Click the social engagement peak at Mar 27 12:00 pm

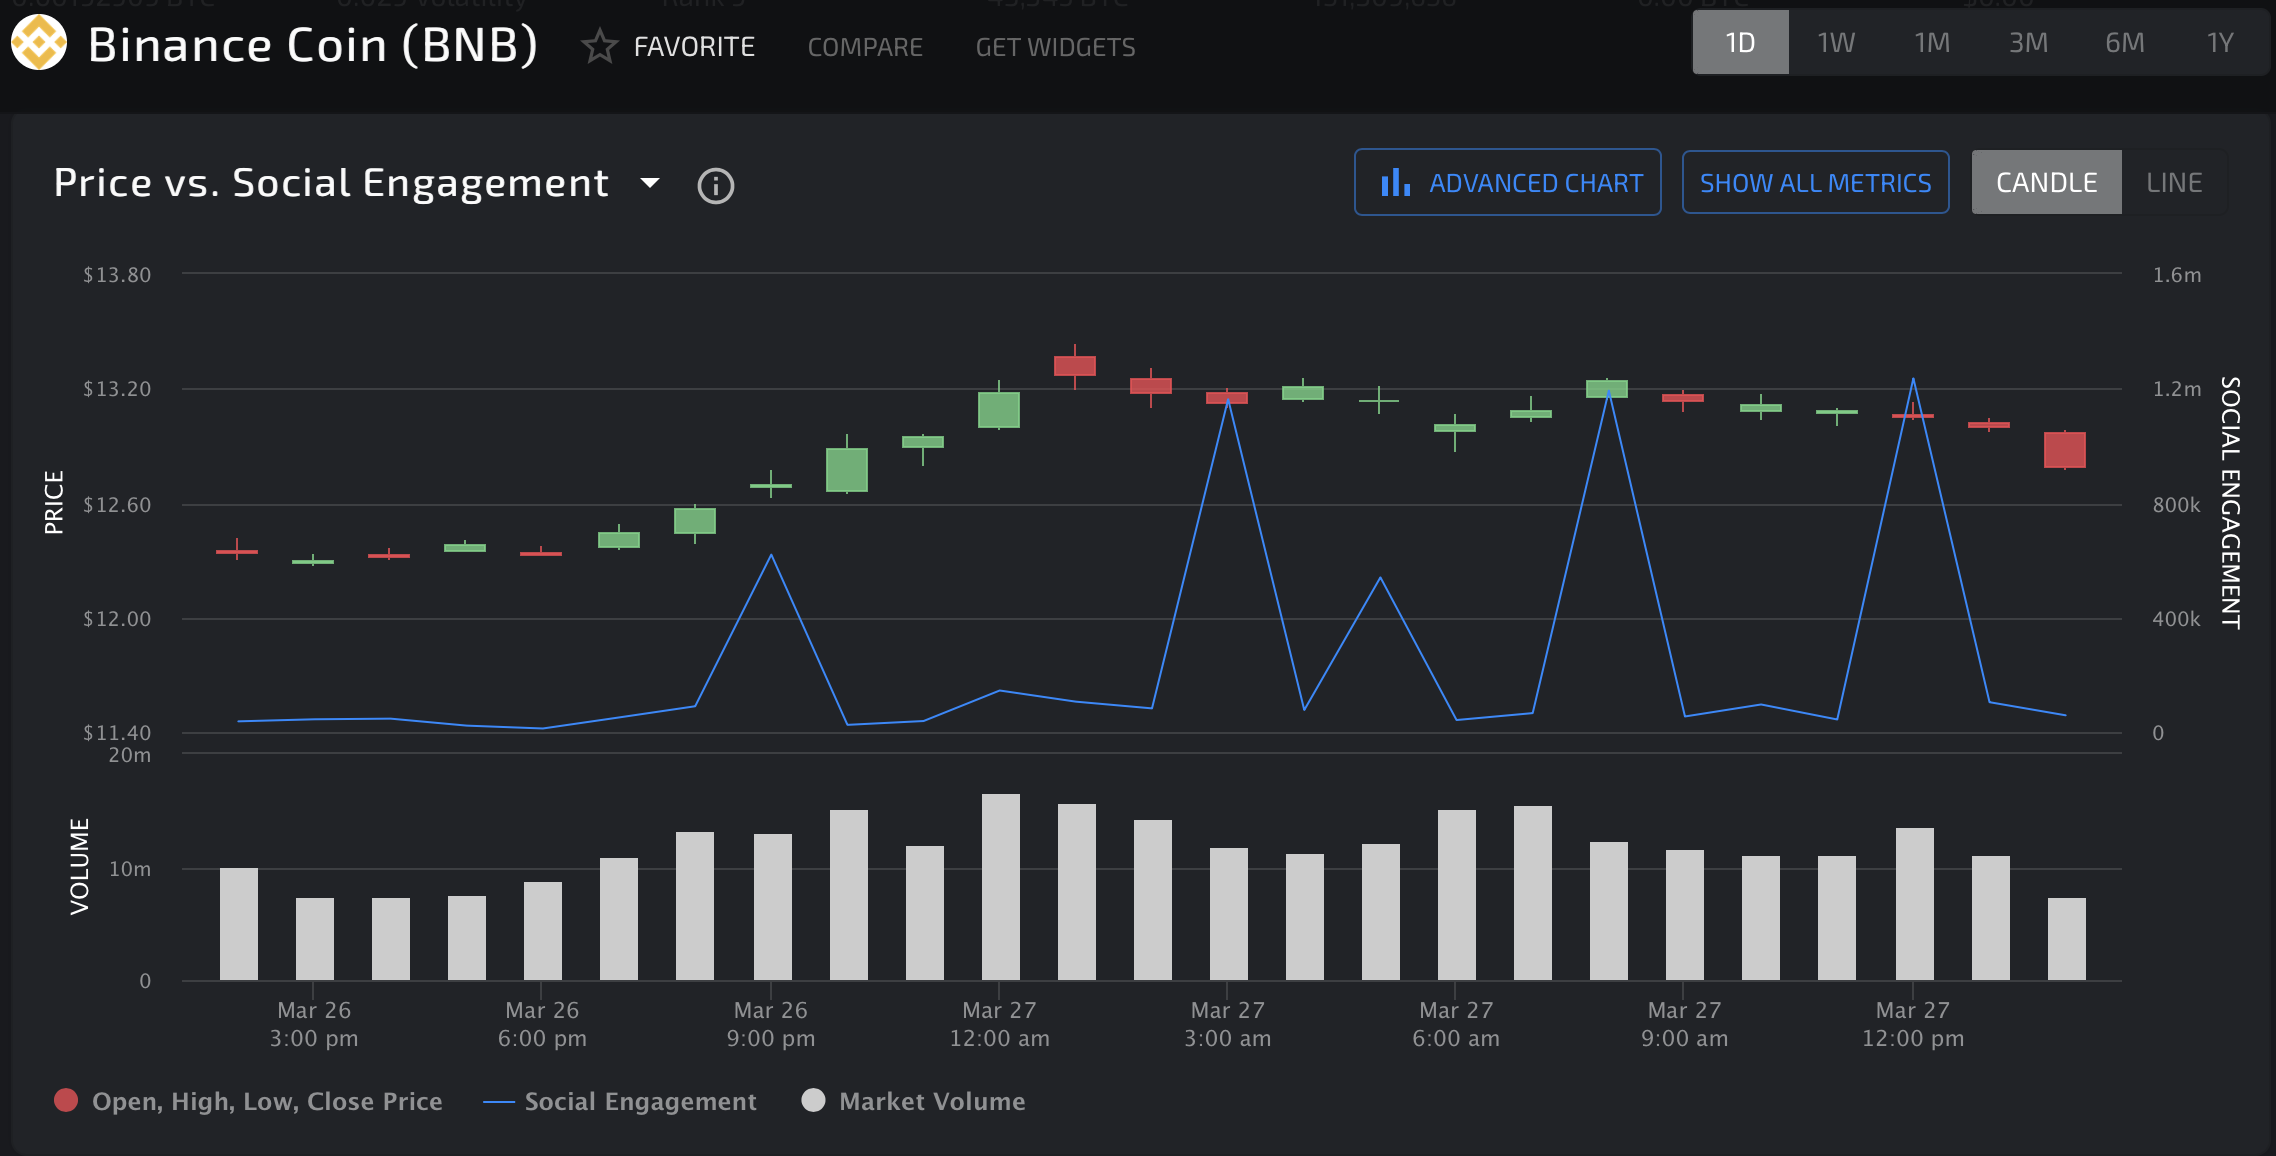pos(1913,379)
